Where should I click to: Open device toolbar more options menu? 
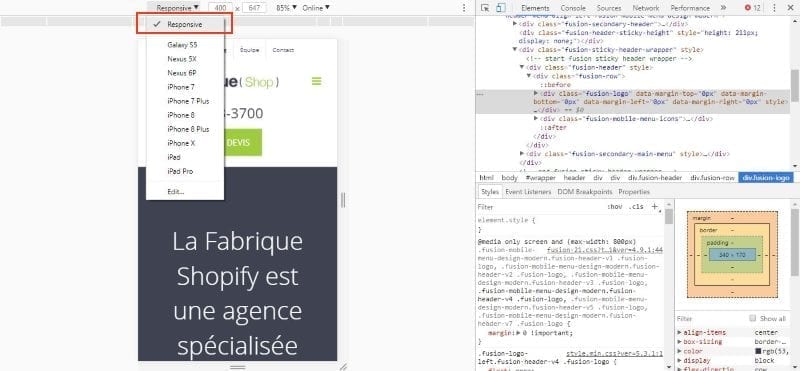[x=464, y=8]
